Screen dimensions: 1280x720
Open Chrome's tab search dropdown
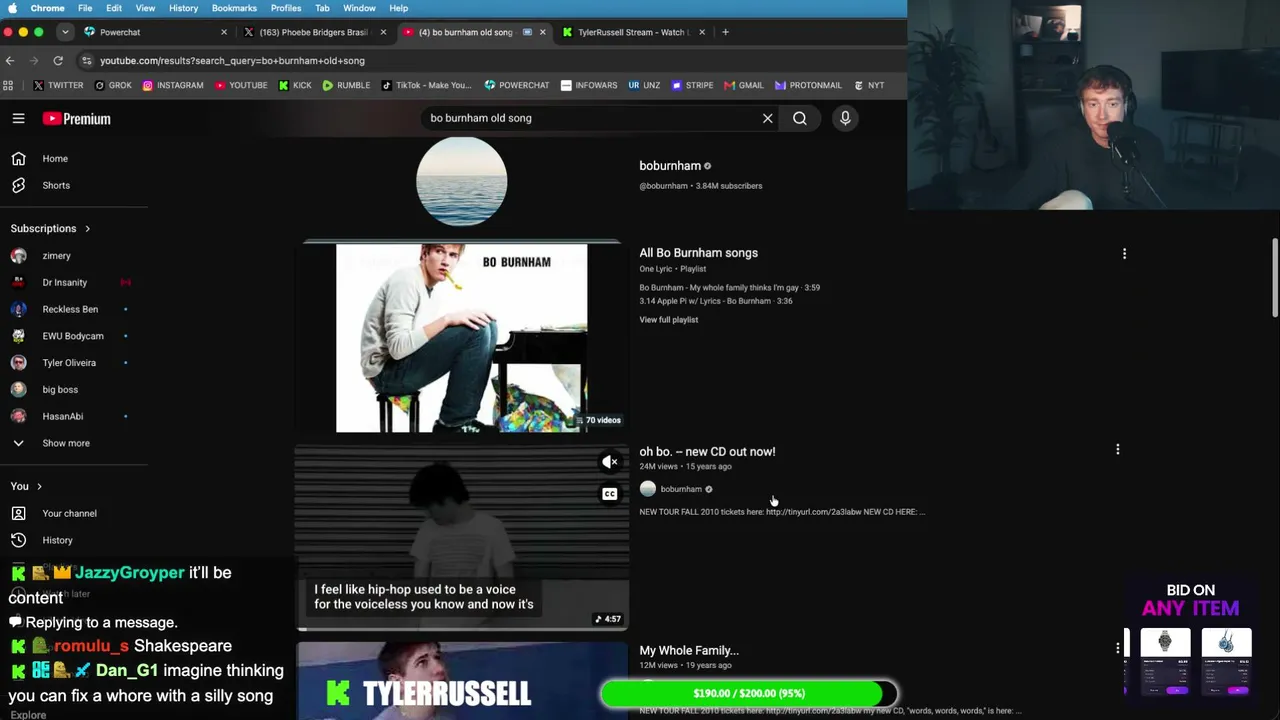pyautogui.click(x=64, y=32)
